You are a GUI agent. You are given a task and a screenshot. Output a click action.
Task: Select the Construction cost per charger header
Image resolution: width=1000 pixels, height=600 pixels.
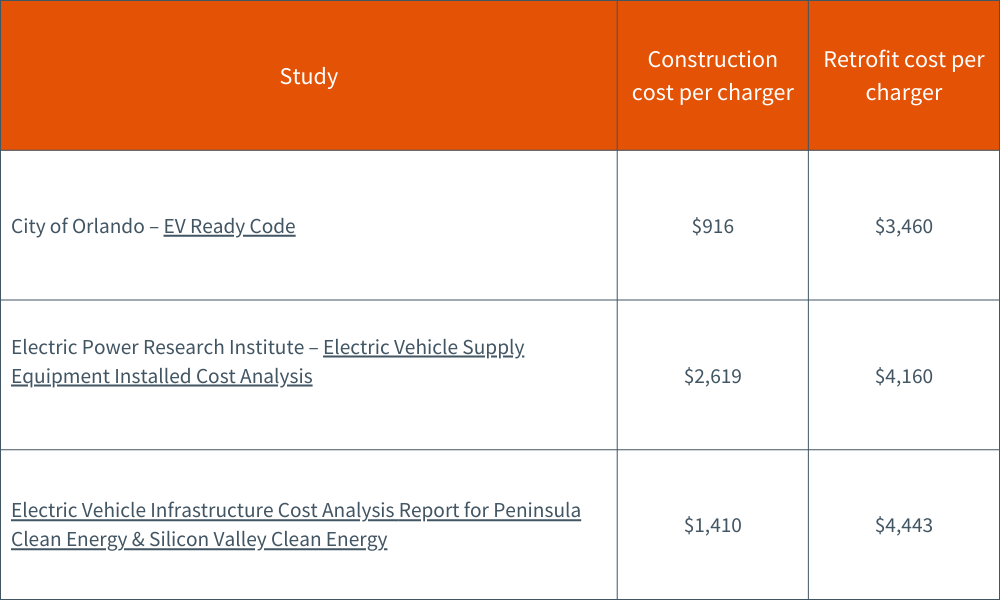tap(712, 76)
